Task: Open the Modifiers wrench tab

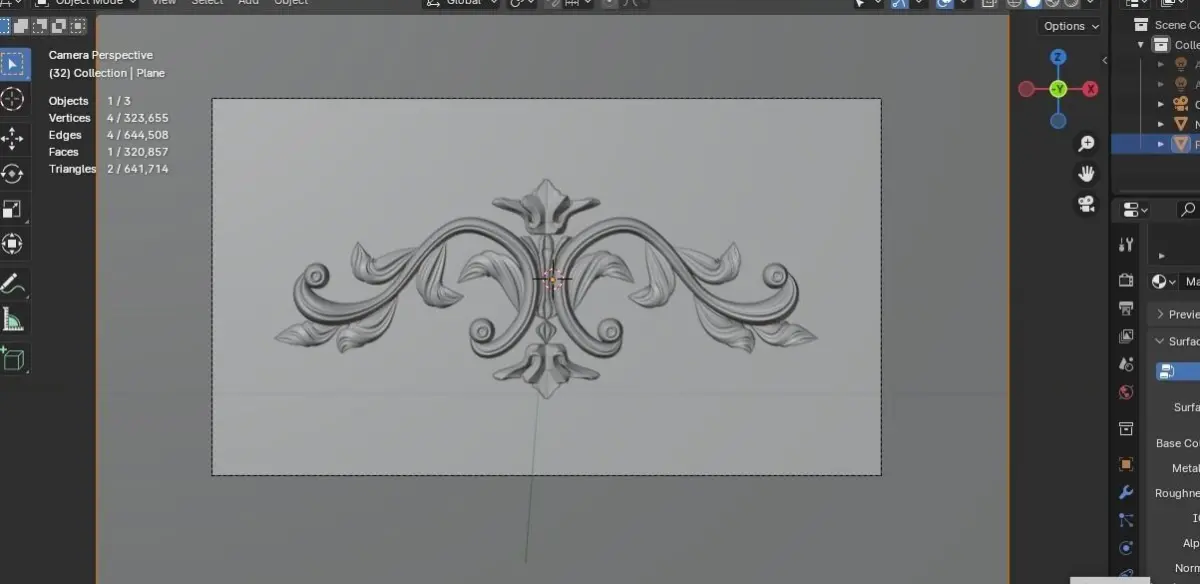Action: coord(1126,492)
